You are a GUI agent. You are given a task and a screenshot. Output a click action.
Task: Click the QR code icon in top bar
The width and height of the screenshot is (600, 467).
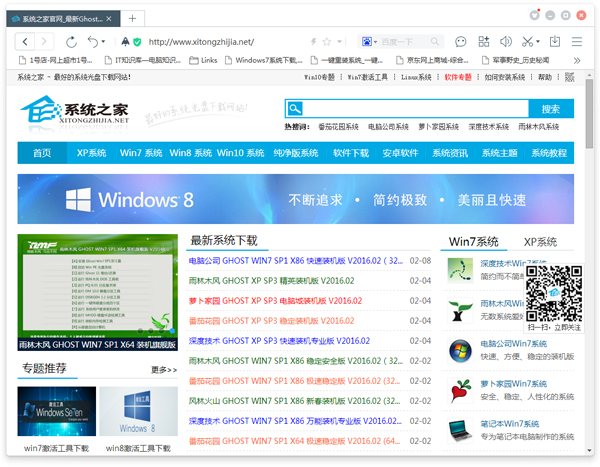pos(569,77)
